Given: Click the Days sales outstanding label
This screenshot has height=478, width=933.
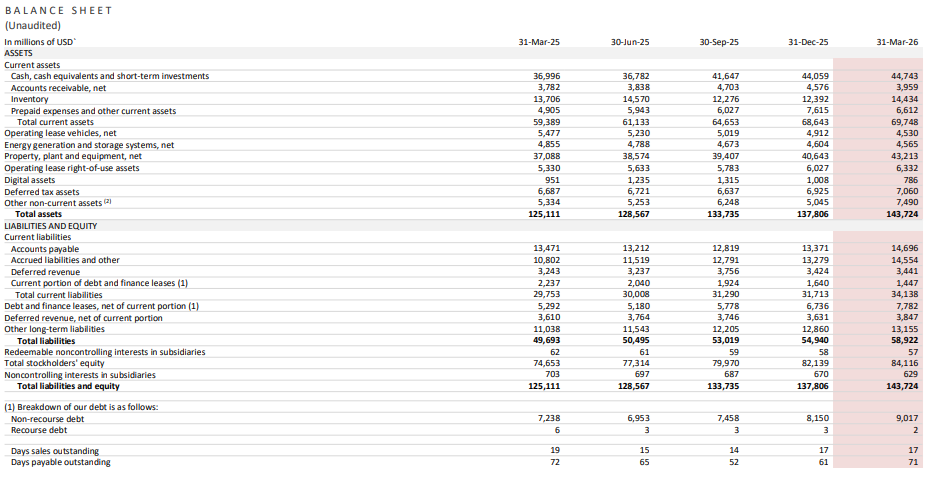Looking at the screenshot, I should (55, 451).
